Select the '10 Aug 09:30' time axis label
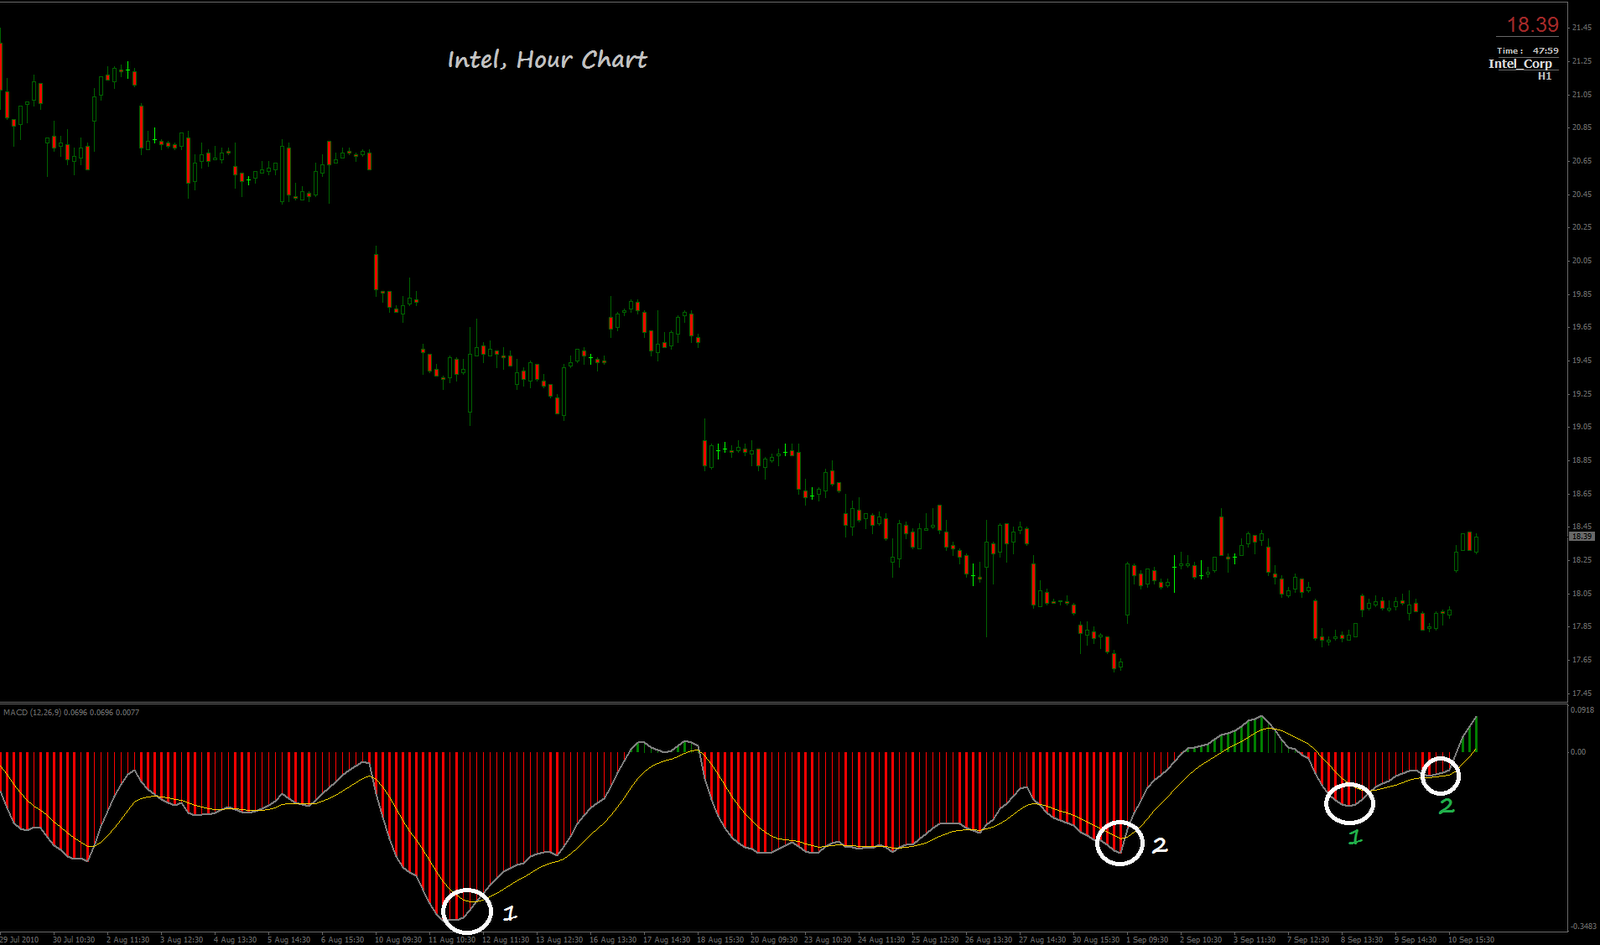The width and height of the screenshot is (1600, 945). 398,940
